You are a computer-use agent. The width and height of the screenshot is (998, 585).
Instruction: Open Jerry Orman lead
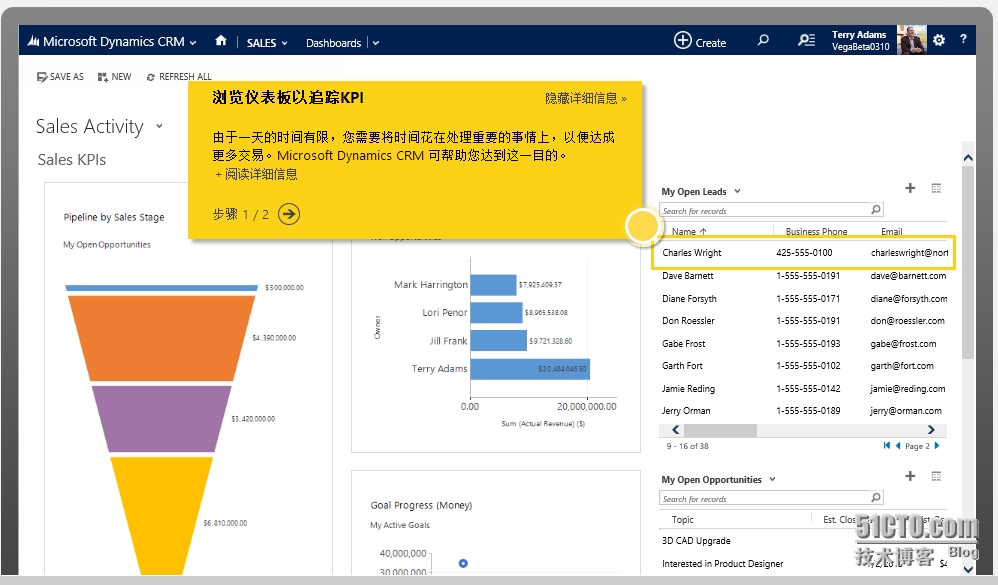coord(685,411)
